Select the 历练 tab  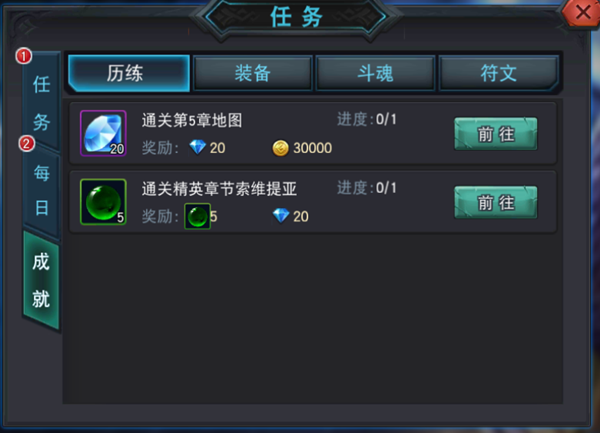(129, 73)
